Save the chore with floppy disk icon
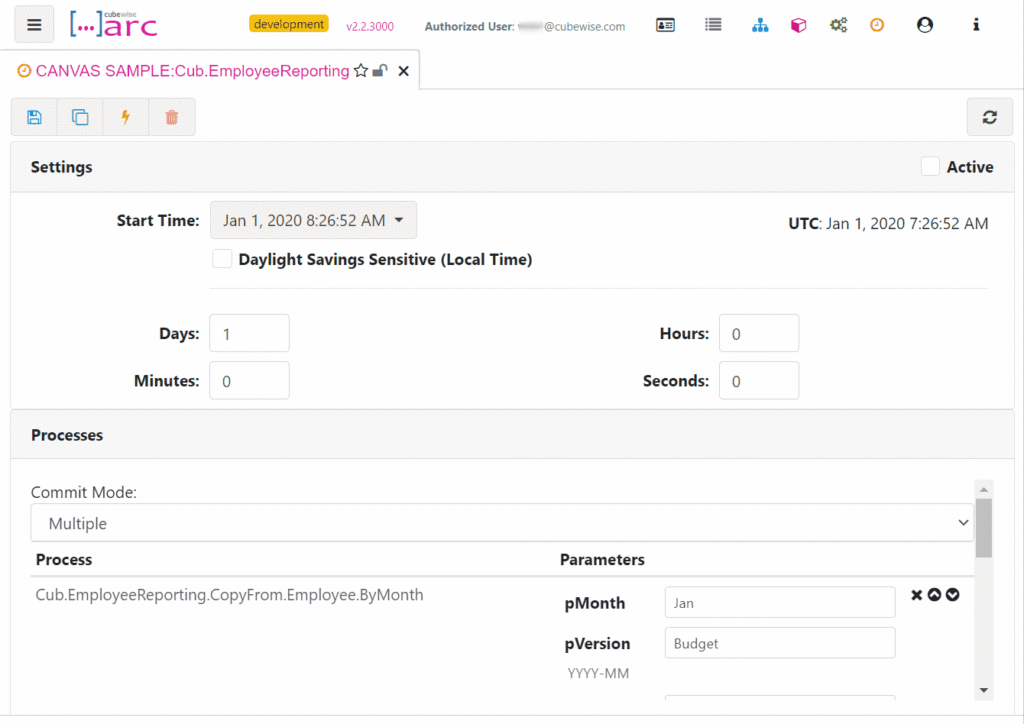 [x=34, y=118]
